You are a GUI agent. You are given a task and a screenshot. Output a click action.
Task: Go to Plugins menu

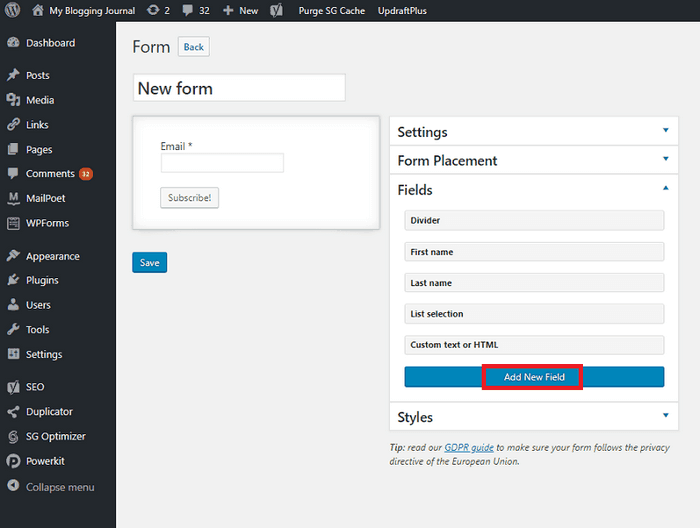point(42,280)
